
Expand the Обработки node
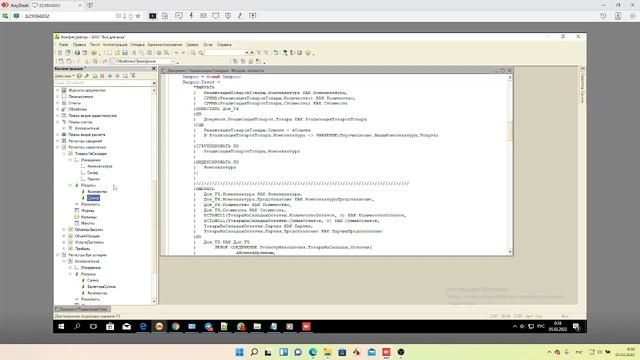[58, 109]
